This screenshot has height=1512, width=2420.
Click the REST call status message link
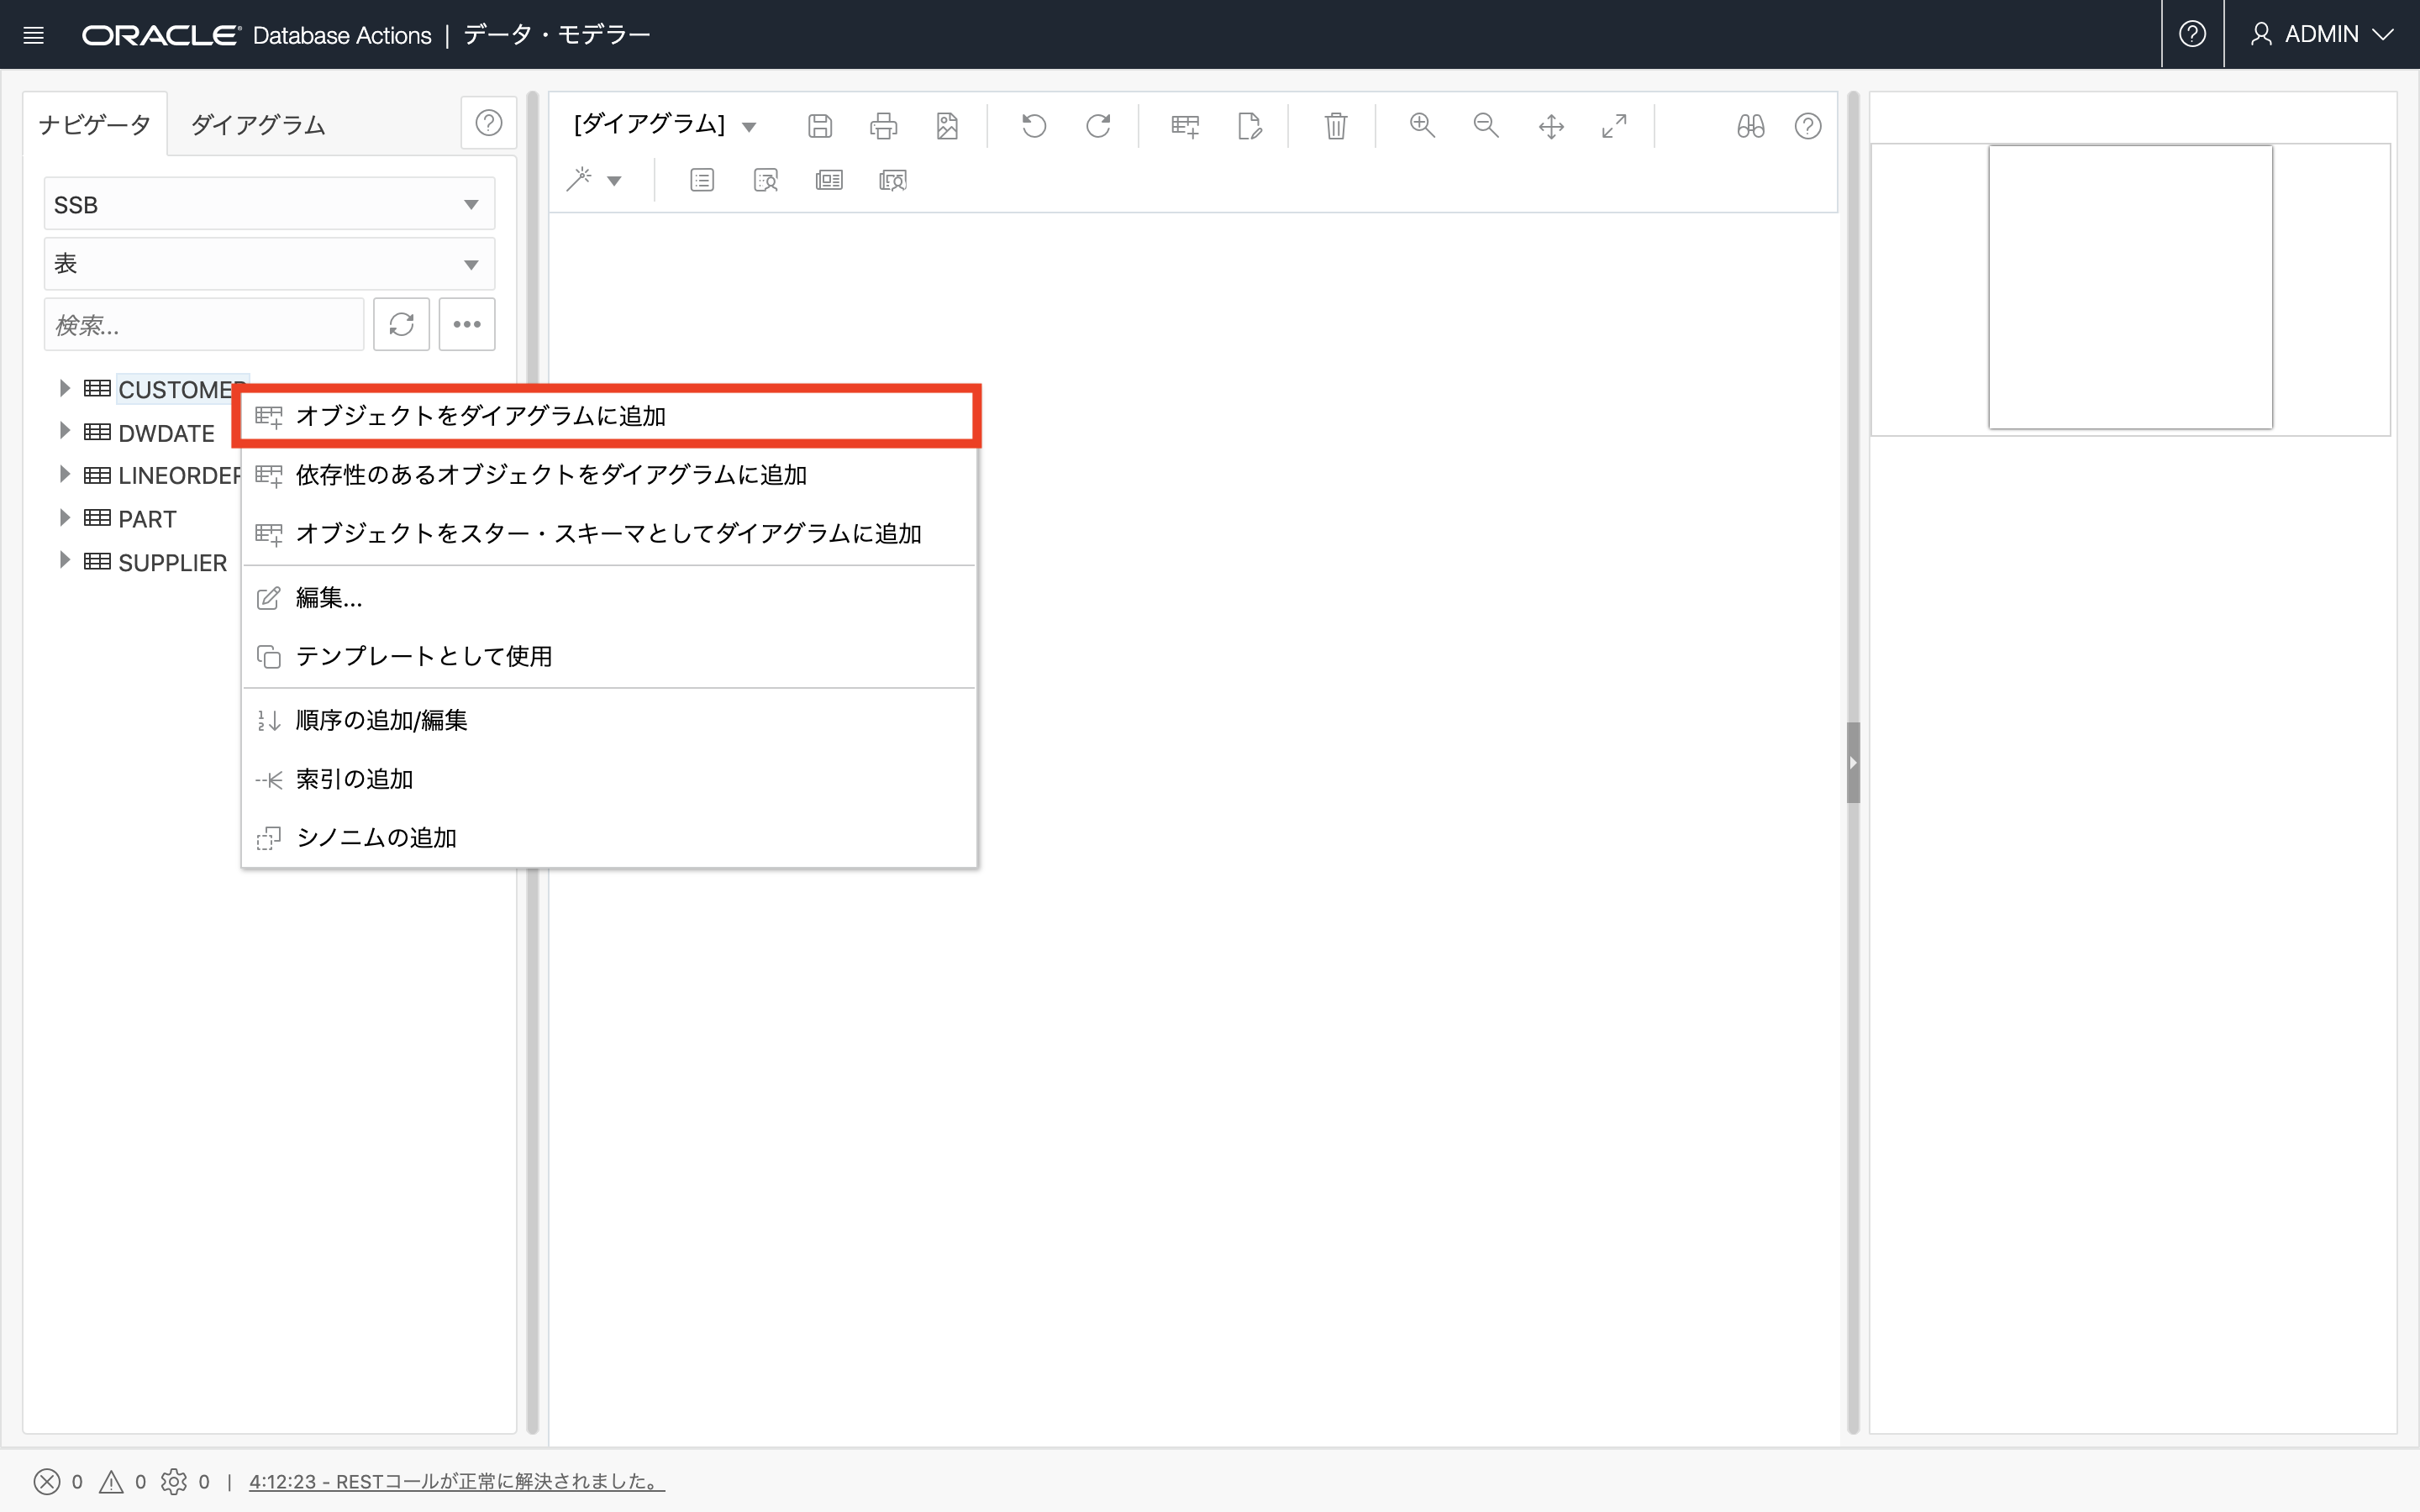coord(456,1481)
